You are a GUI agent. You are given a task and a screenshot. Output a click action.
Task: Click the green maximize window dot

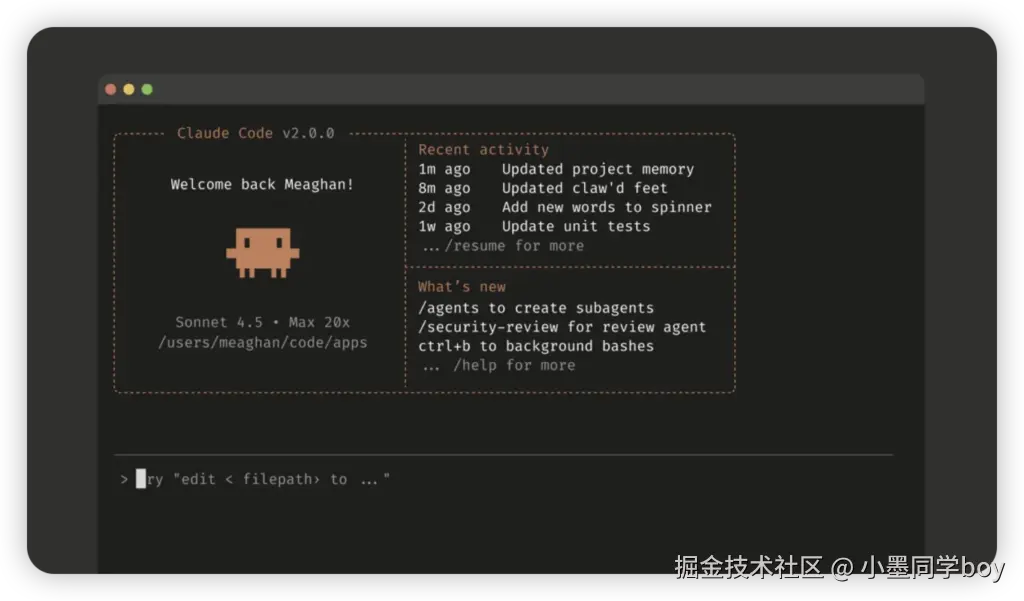(x=148, y=89)
